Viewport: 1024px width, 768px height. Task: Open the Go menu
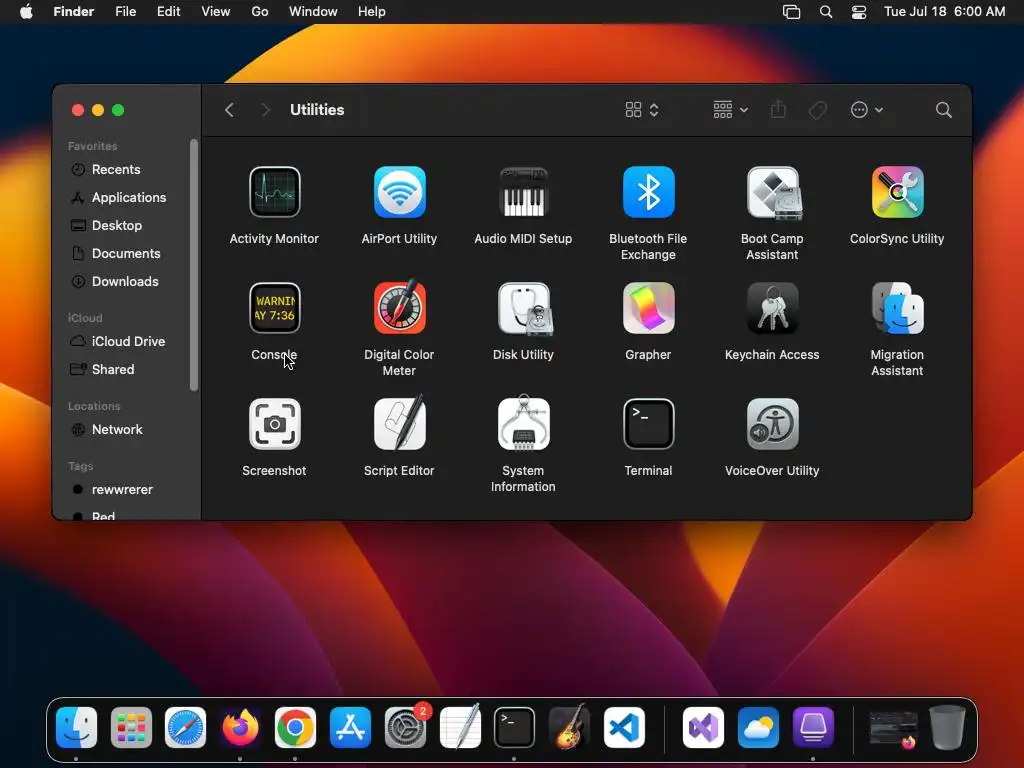coord(260,12)
